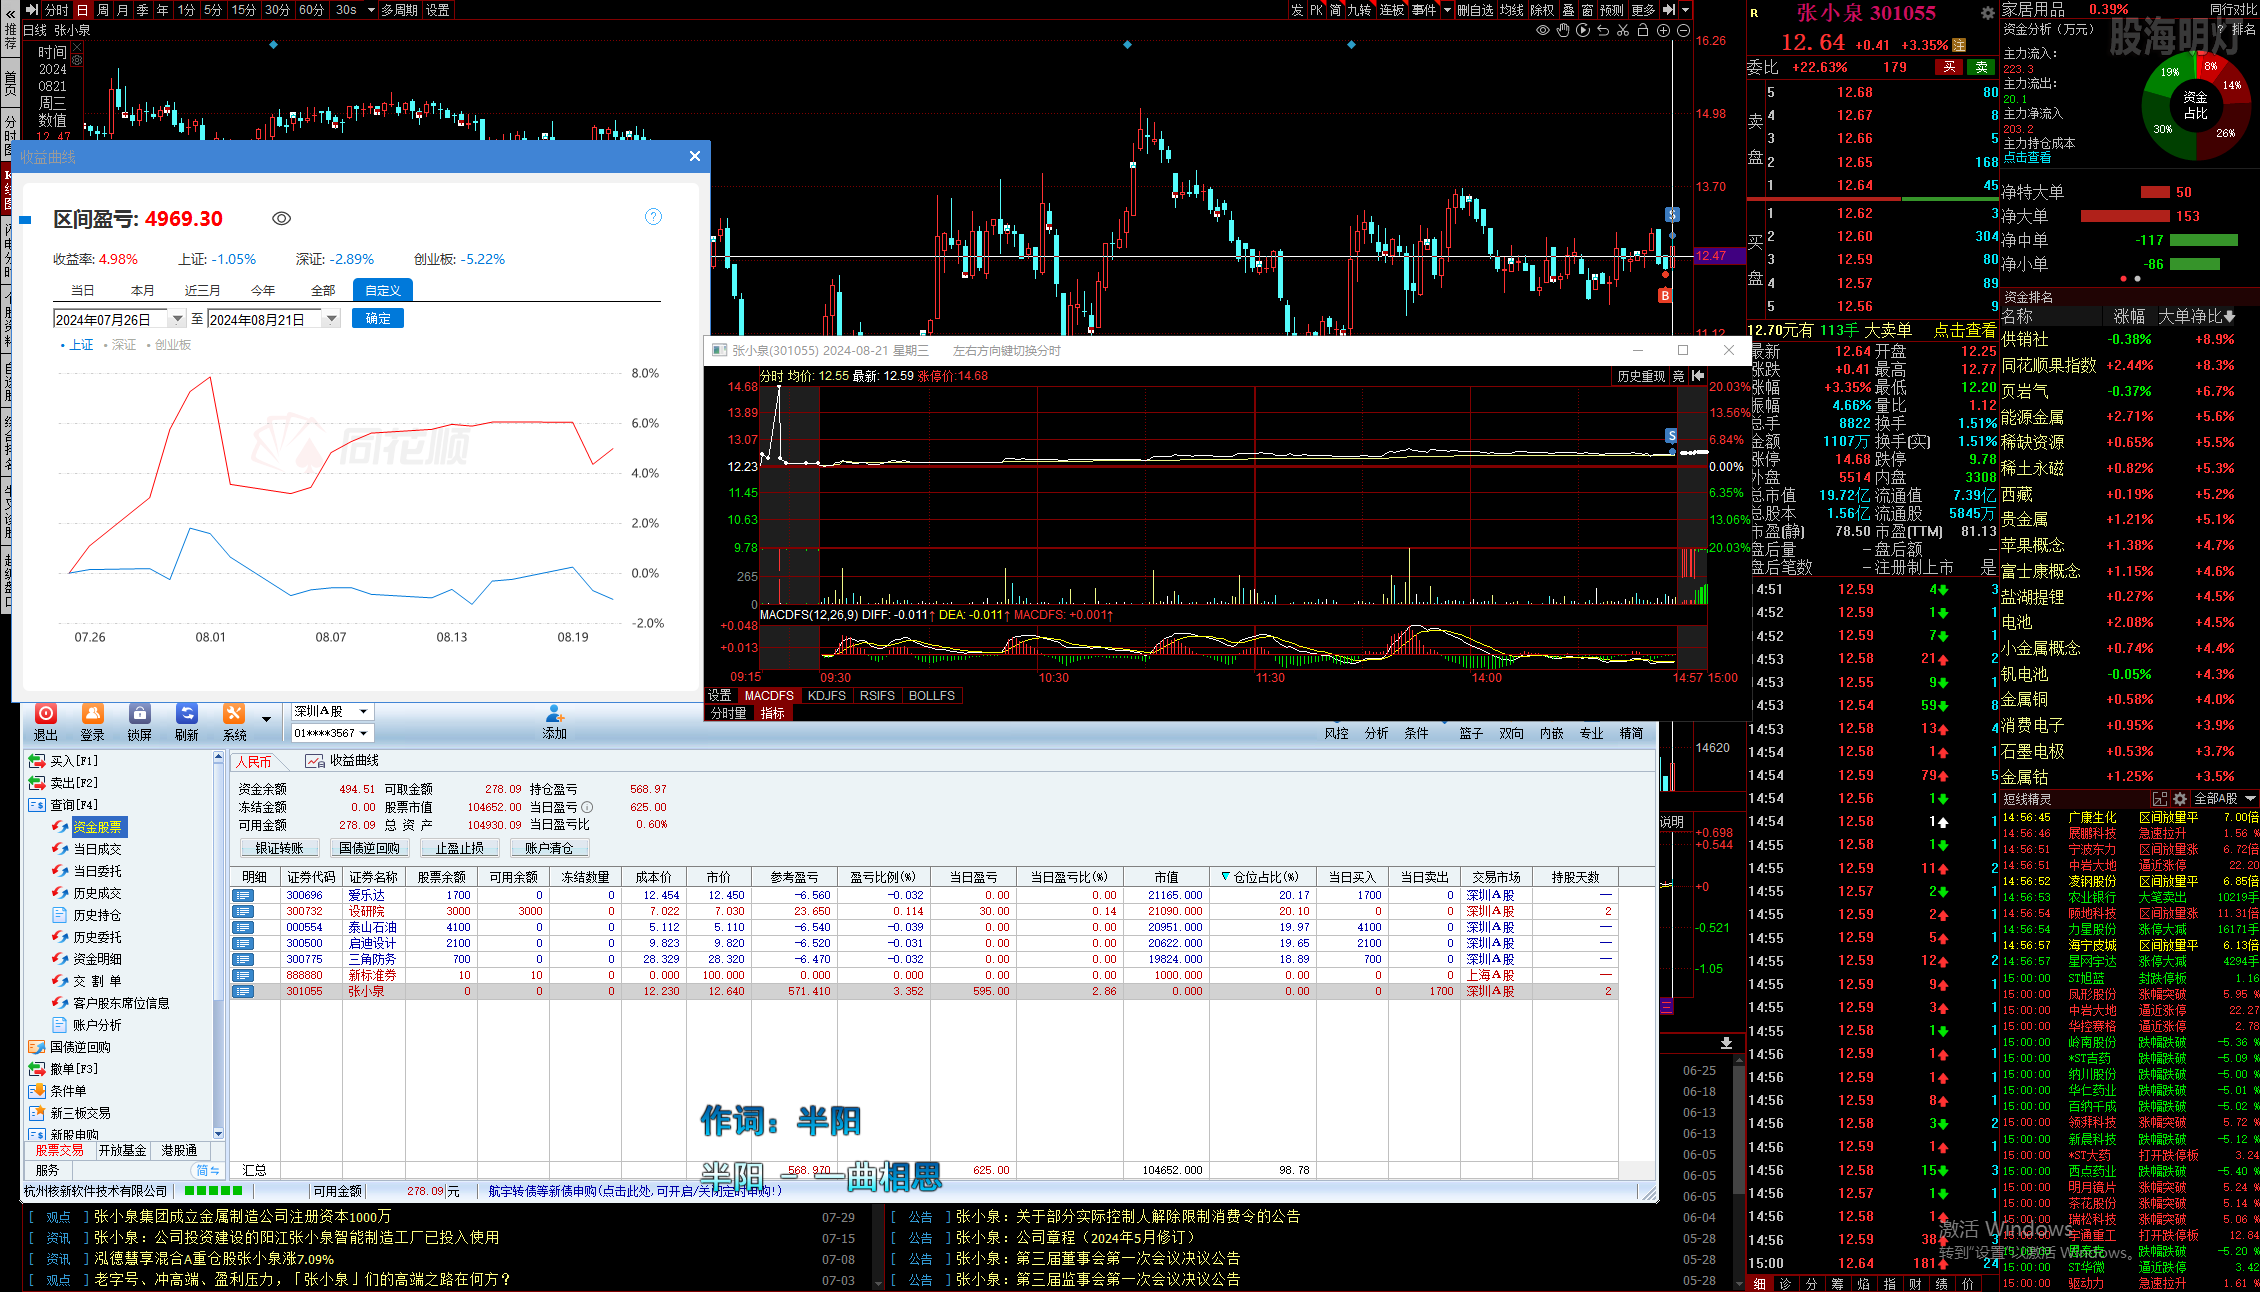
Task: Click the 止盈止损 button
Action: [459, 848]
